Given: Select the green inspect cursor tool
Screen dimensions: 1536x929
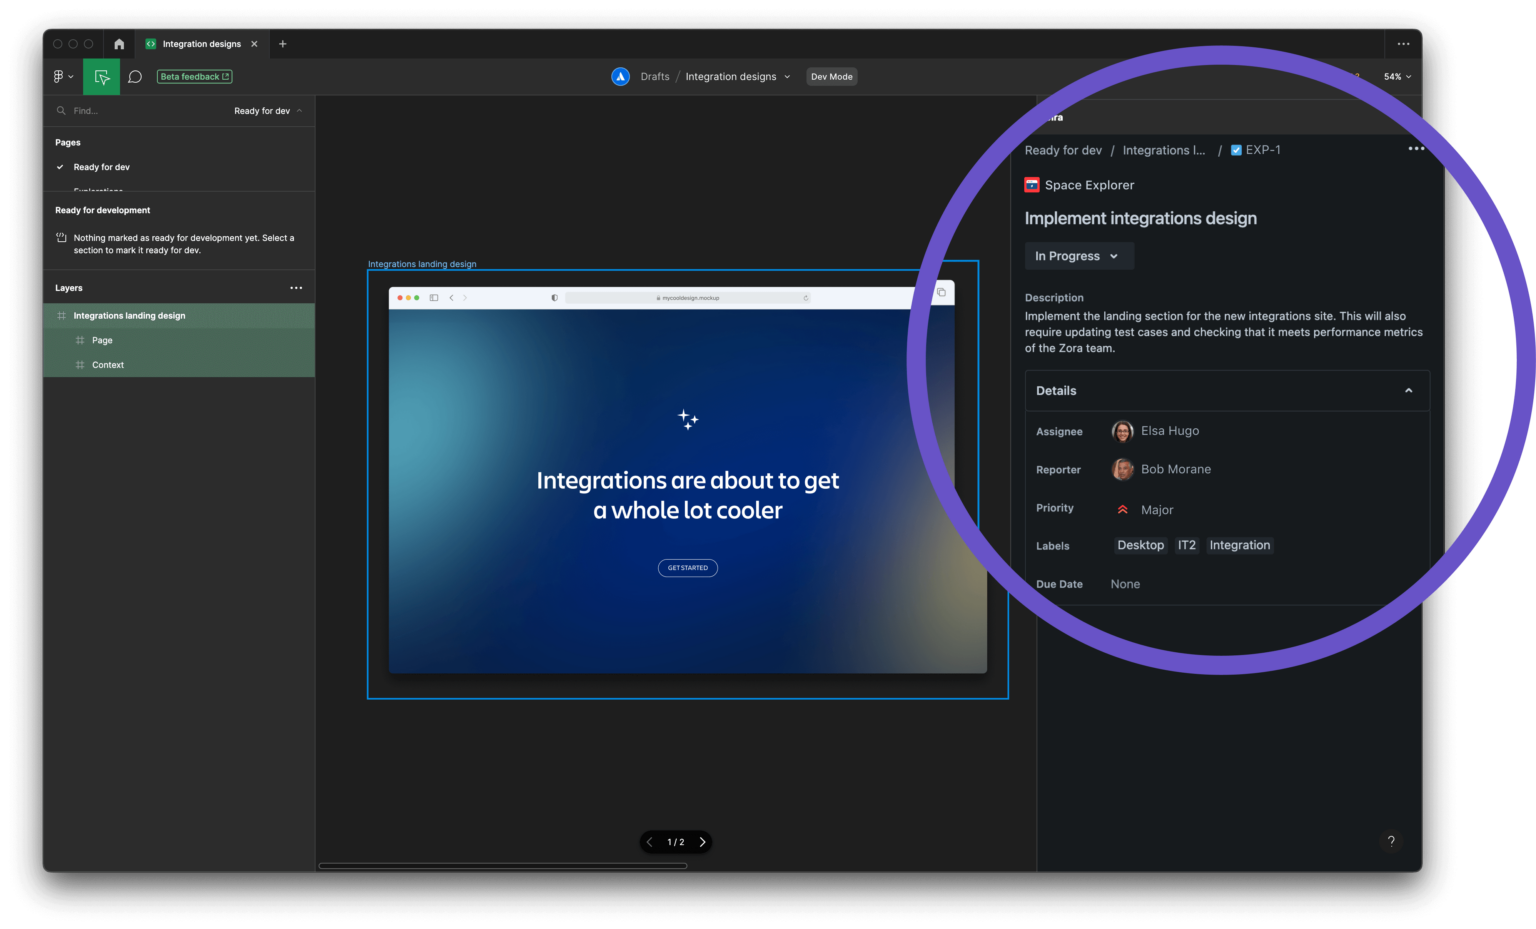Looking at the screenshot, I should coord(101,76).
